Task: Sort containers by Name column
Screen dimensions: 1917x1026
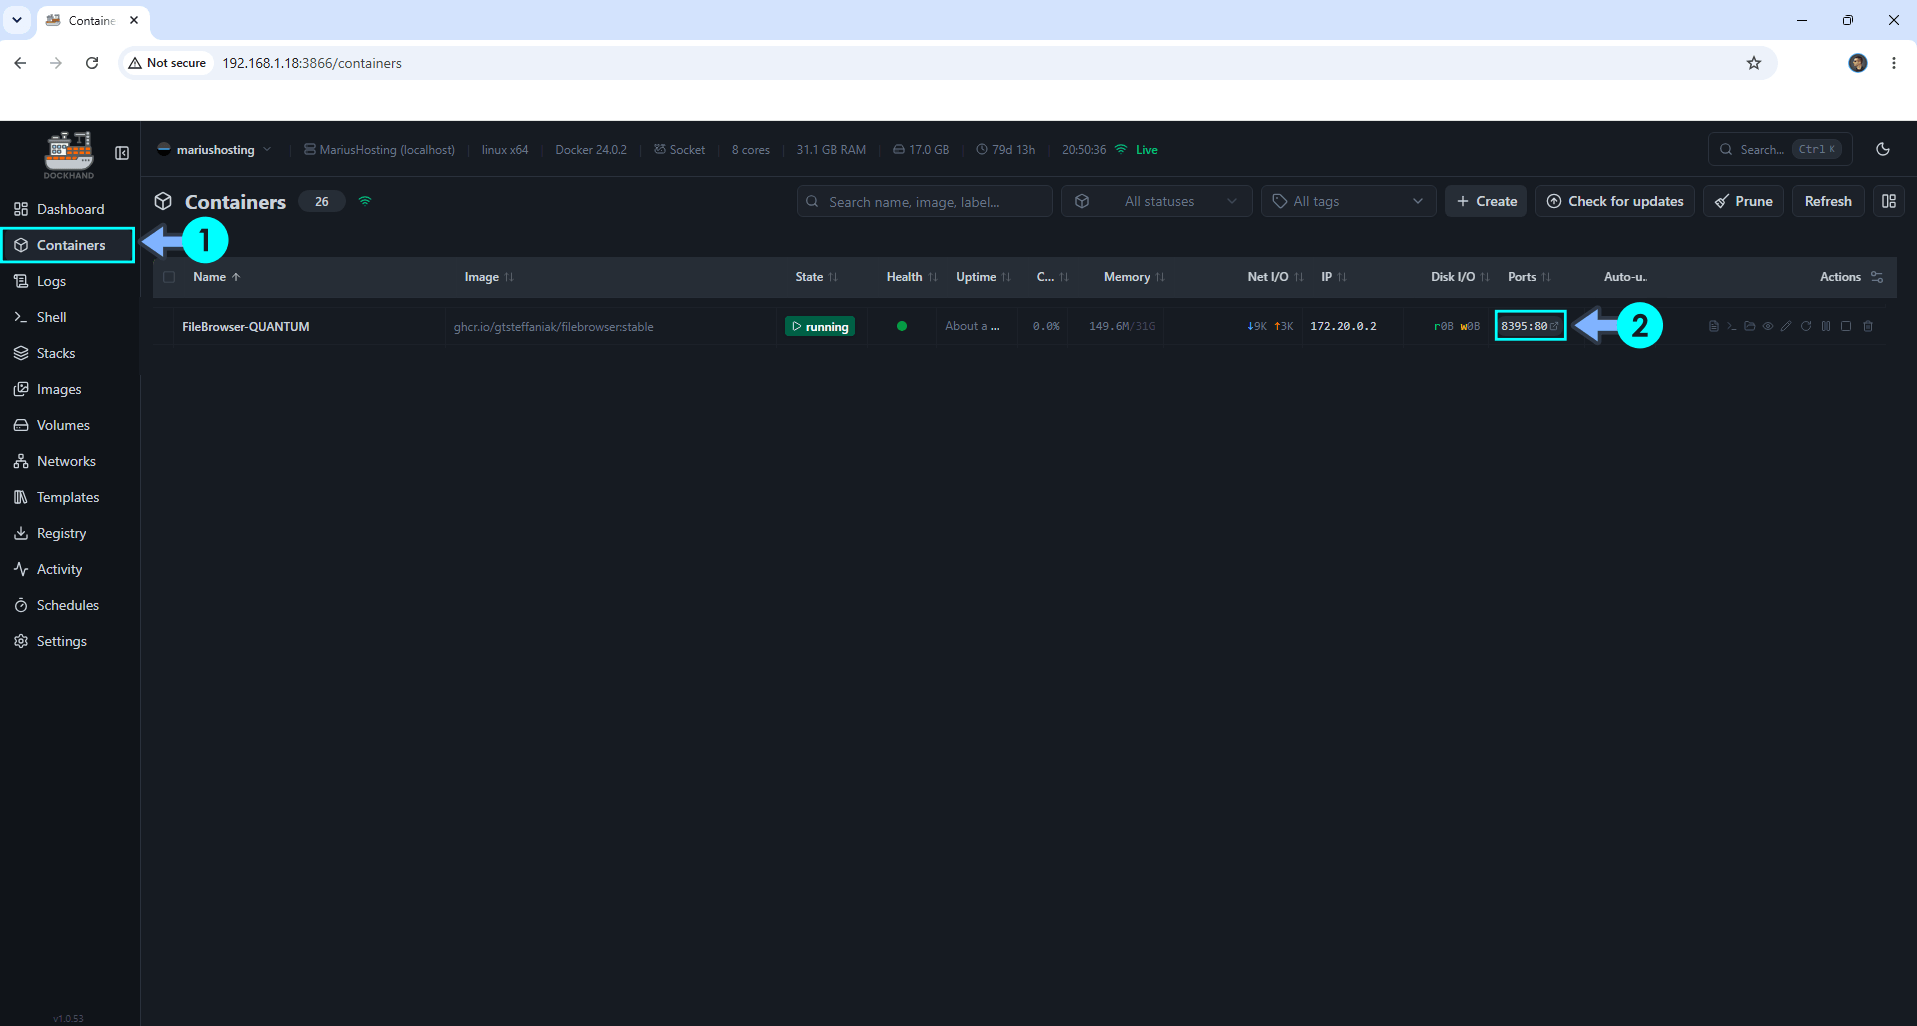Action: click(x=216, y=277)
